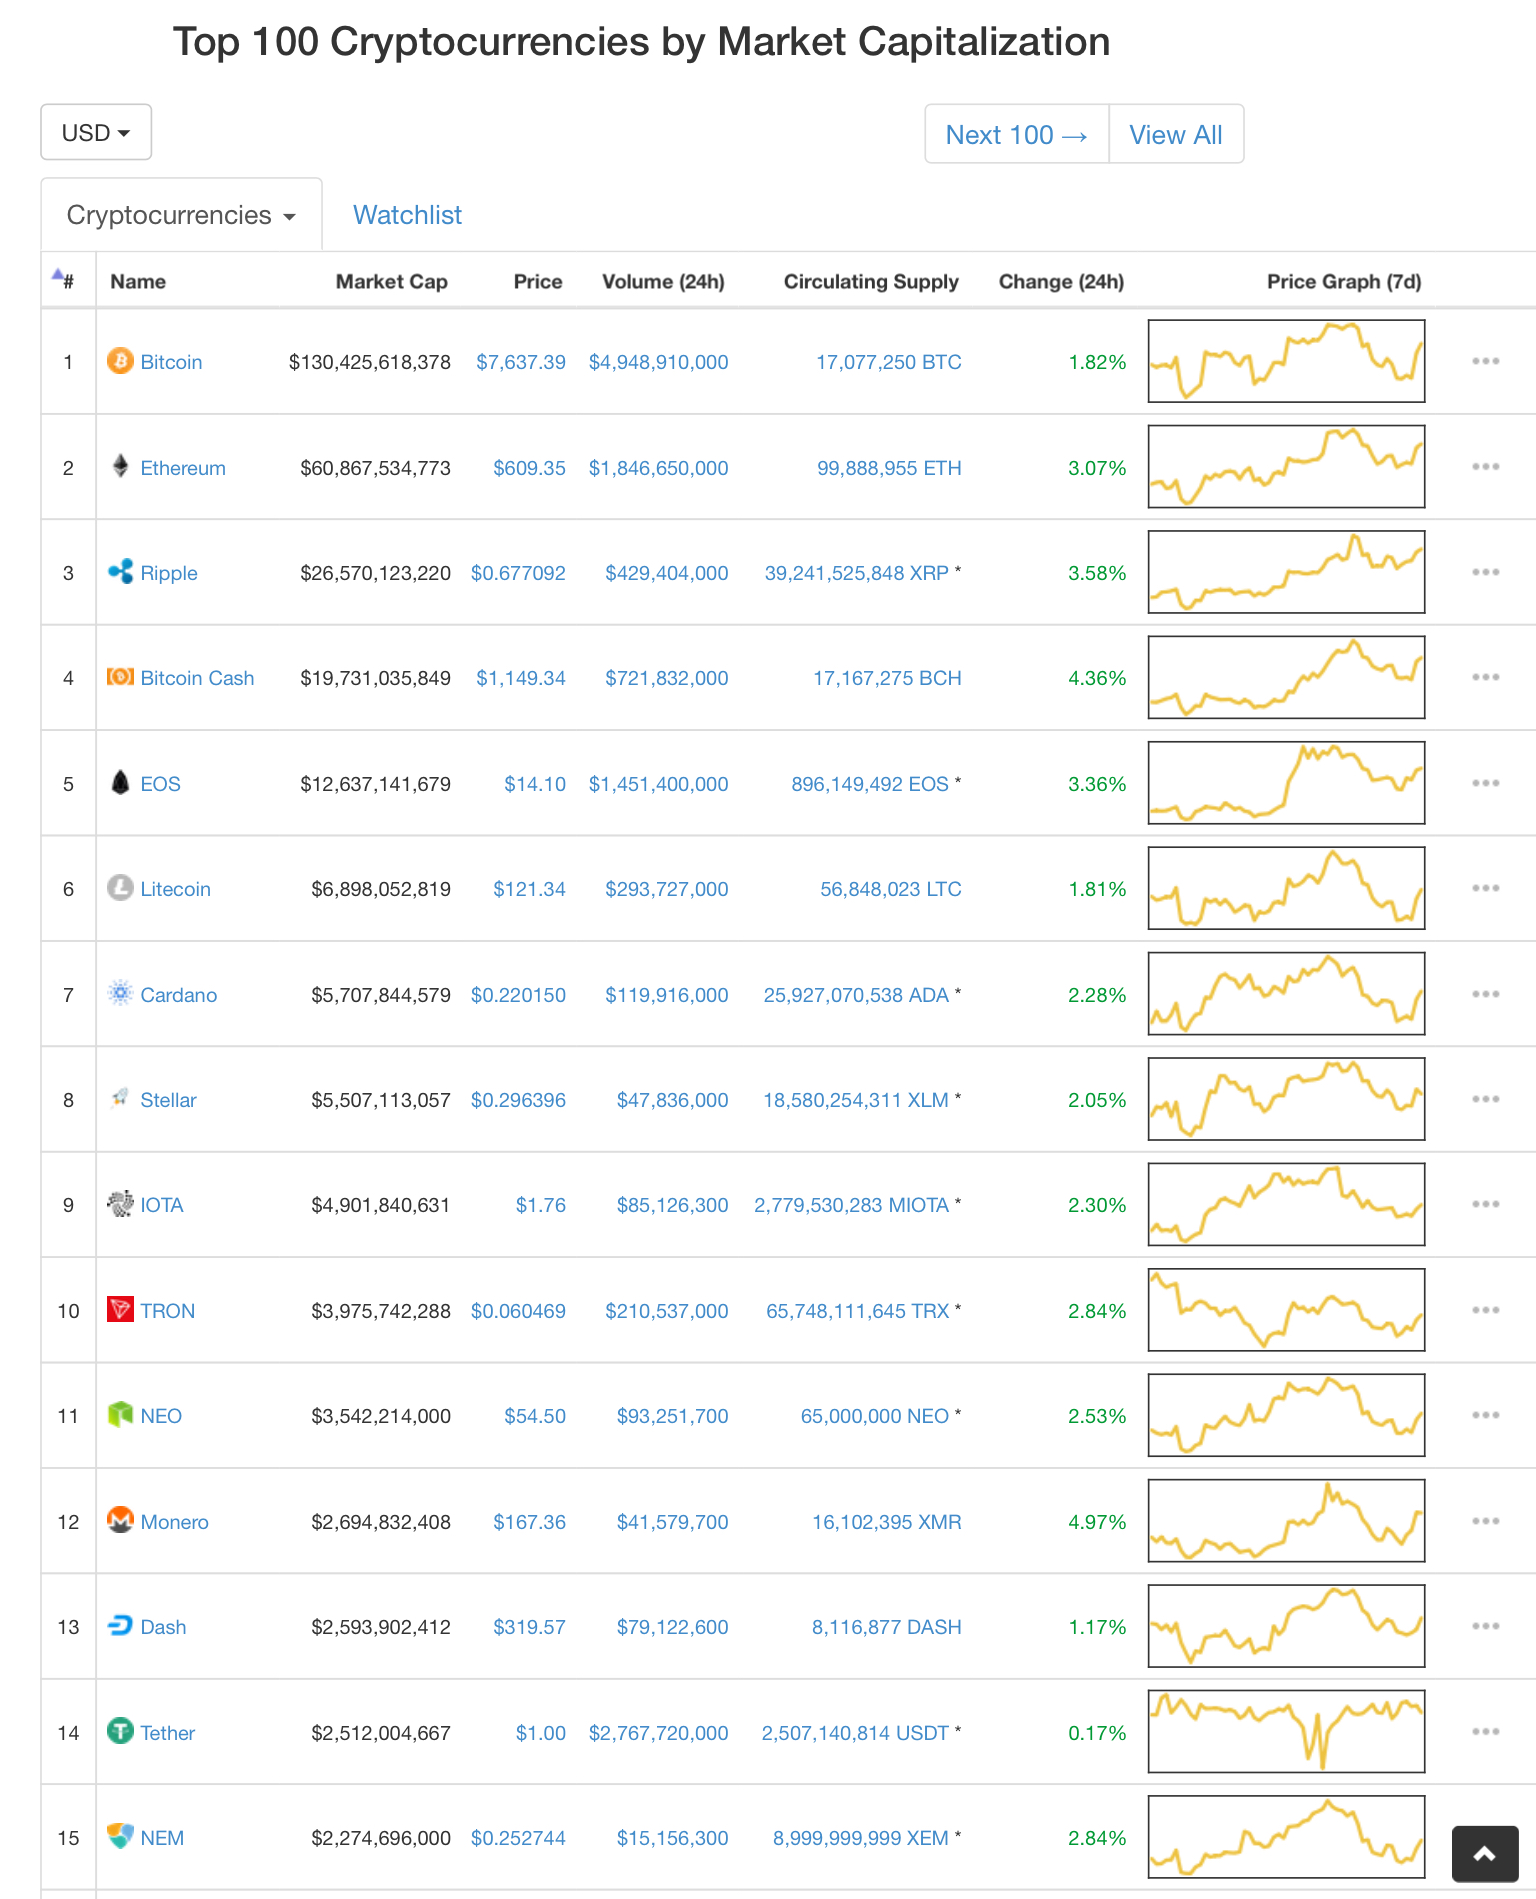
Task: Click the EOS 7d price graph
Action: tap(1286, 783)
